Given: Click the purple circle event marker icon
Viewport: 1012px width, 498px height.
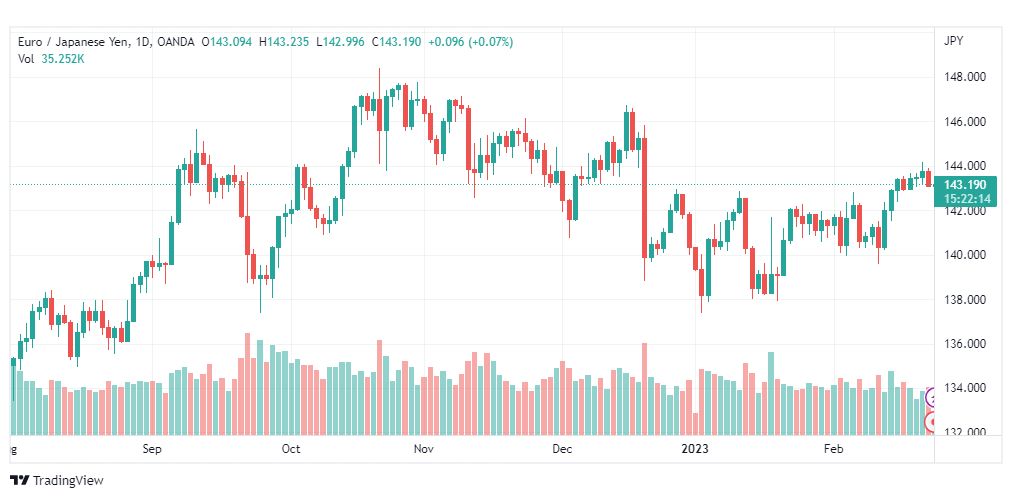Looking at the screenshot, I should coord(931,399).
